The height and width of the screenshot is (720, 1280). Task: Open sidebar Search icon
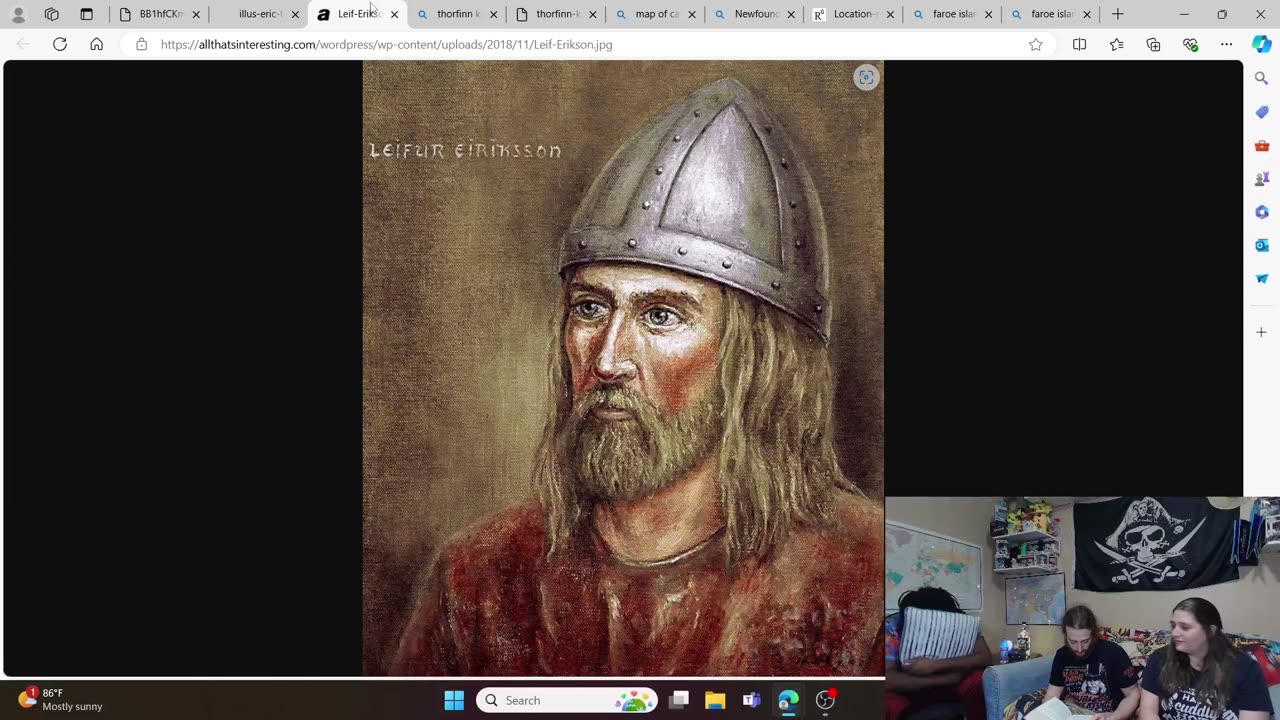1261,78
